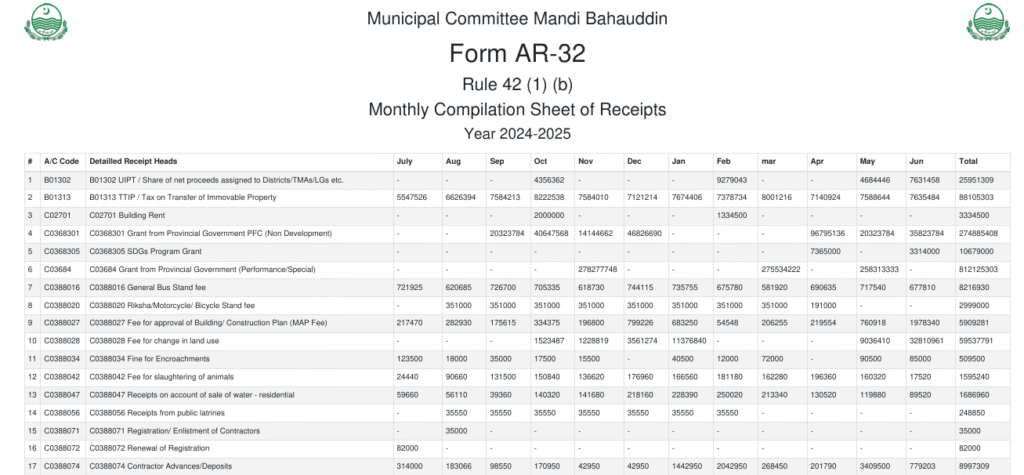This screenshot has width=1024, height=475.
Task: Click the 'Form AR-32' heading
Action: point(517,53)
